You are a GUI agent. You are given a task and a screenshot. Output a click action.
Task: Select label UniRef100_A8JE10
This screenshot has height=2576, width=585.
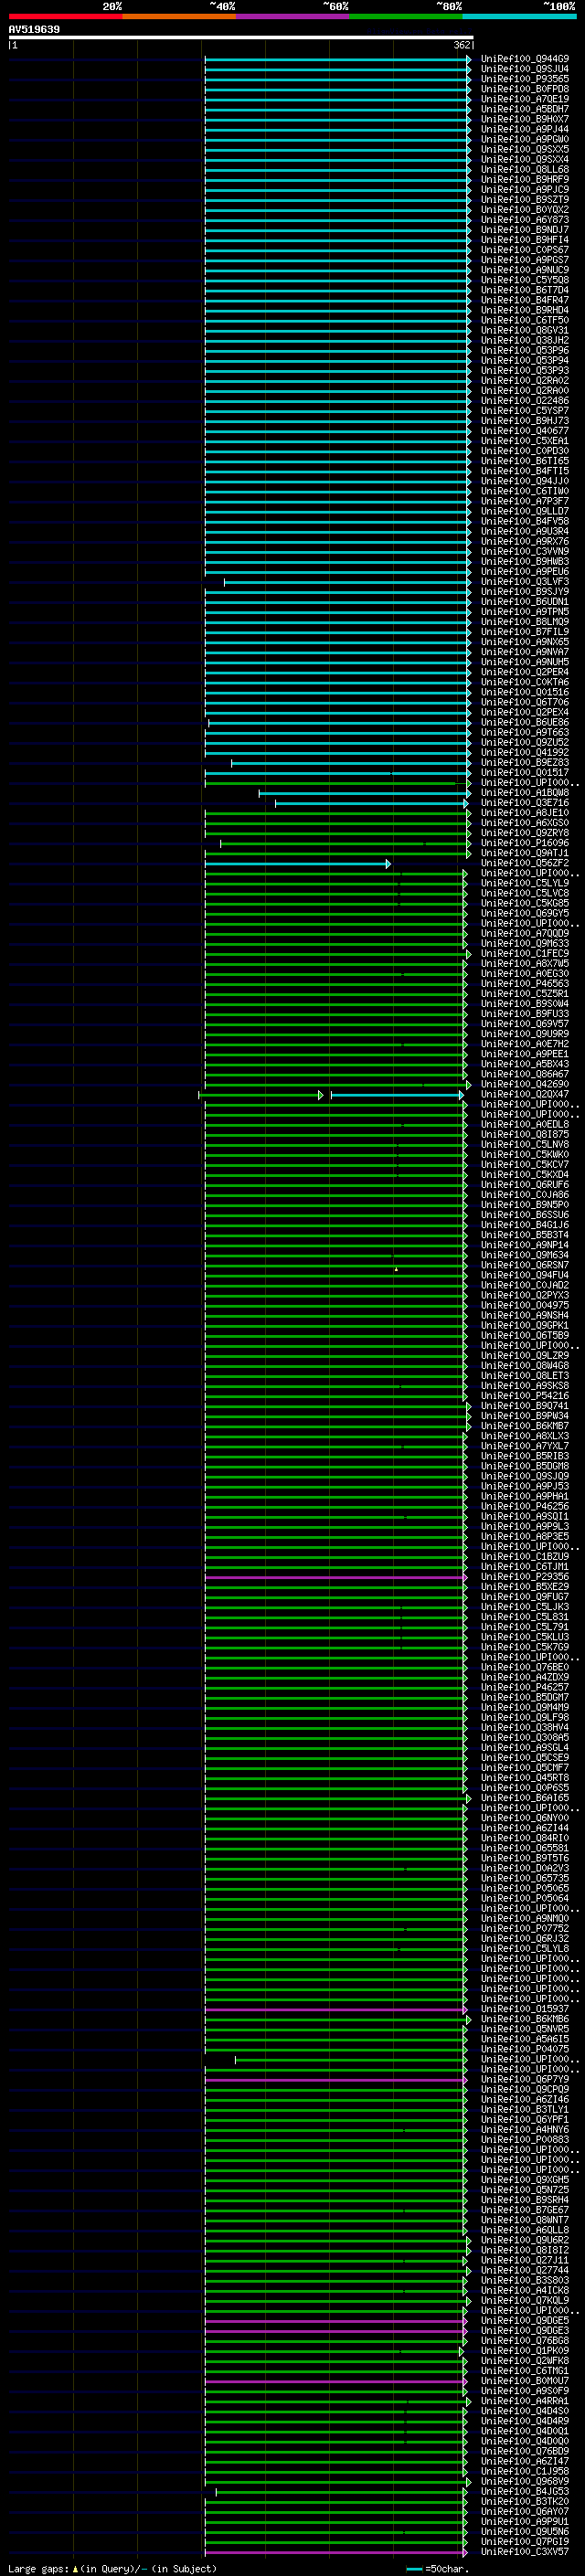pyautogui.click(x=525, y=813)
